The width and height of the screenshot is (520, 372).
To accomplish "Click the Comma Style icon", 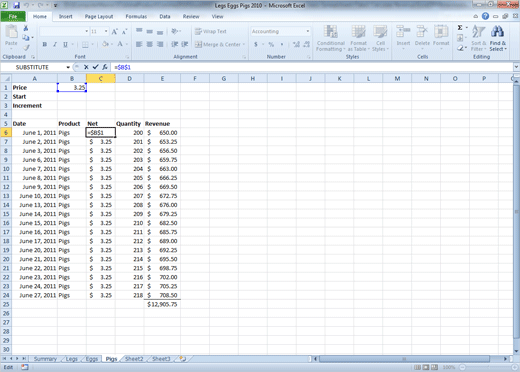I will pyautogui.click(x=282, y=44).
